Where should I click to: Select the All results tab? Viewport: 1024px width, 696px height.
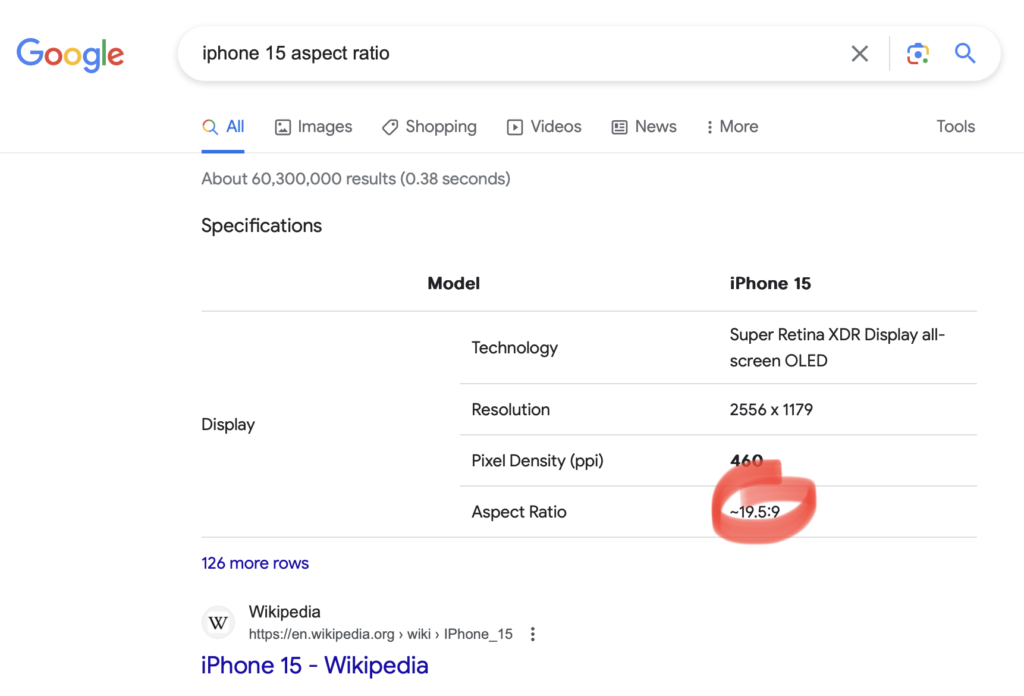pyautogui.click(x=223, y=127)
